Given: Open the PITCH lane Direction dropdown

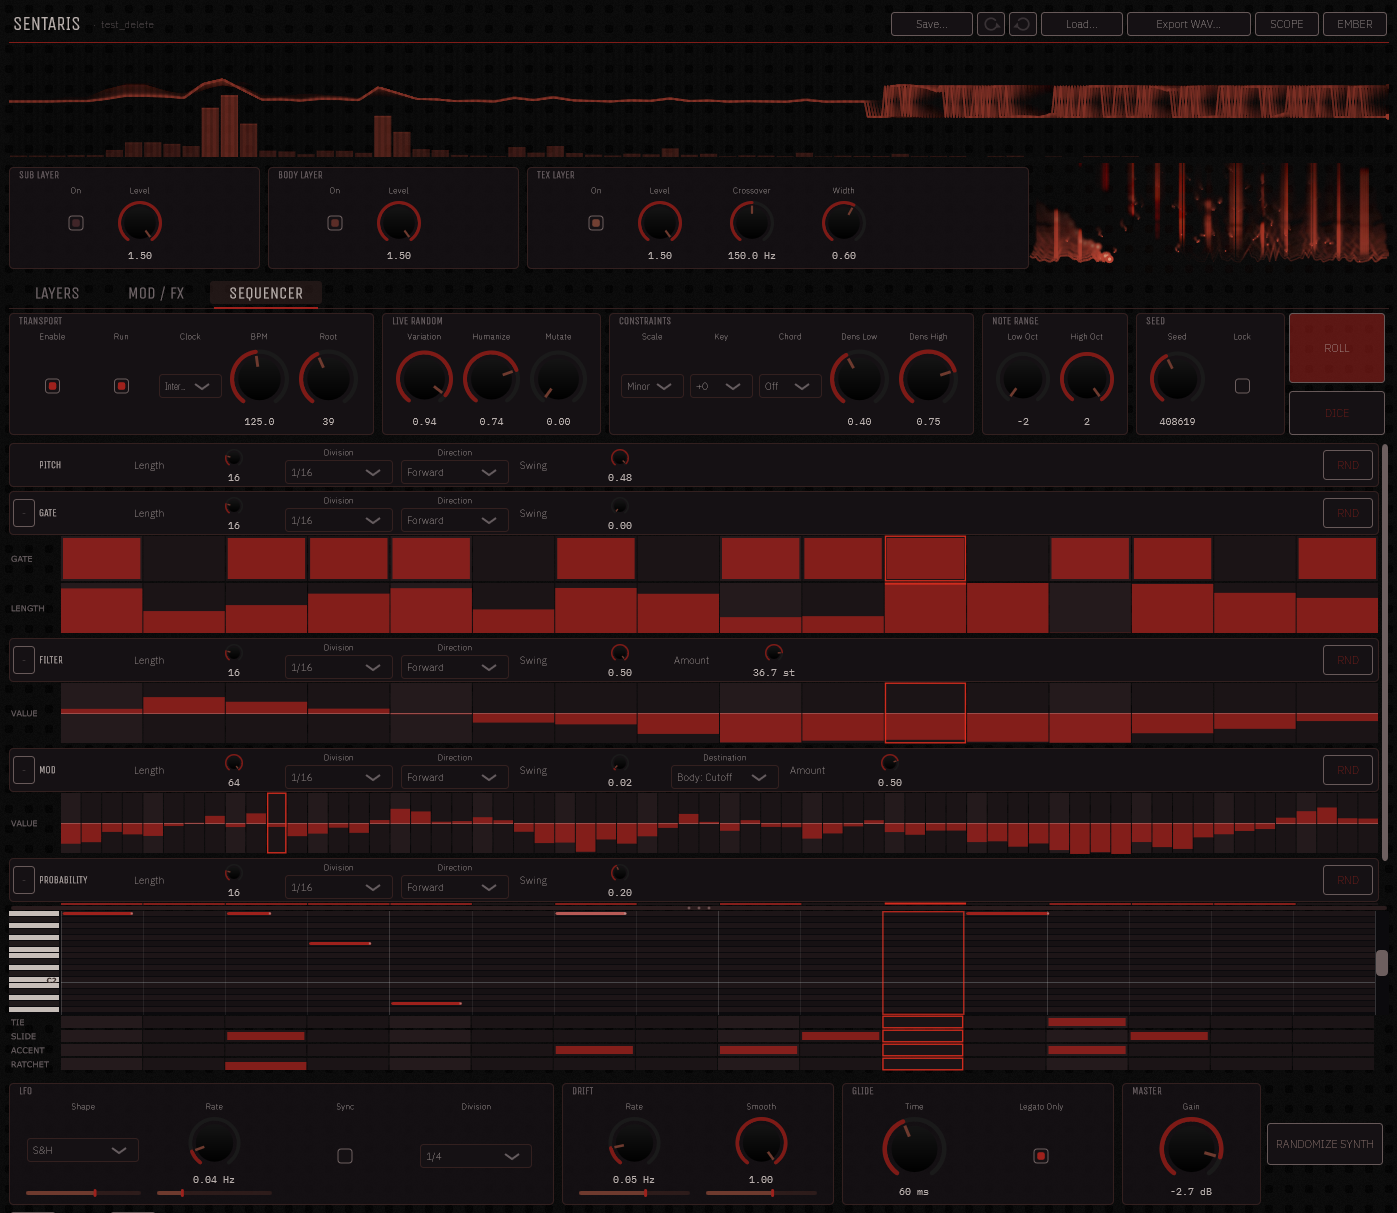Looking at the screenshot, I should 455,472.
